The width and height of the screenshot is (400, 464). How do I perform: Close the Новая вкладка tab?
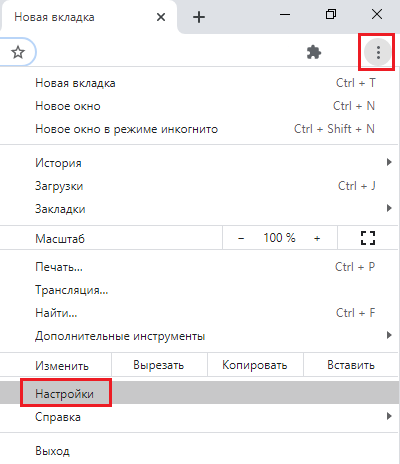tap(161, 17)
